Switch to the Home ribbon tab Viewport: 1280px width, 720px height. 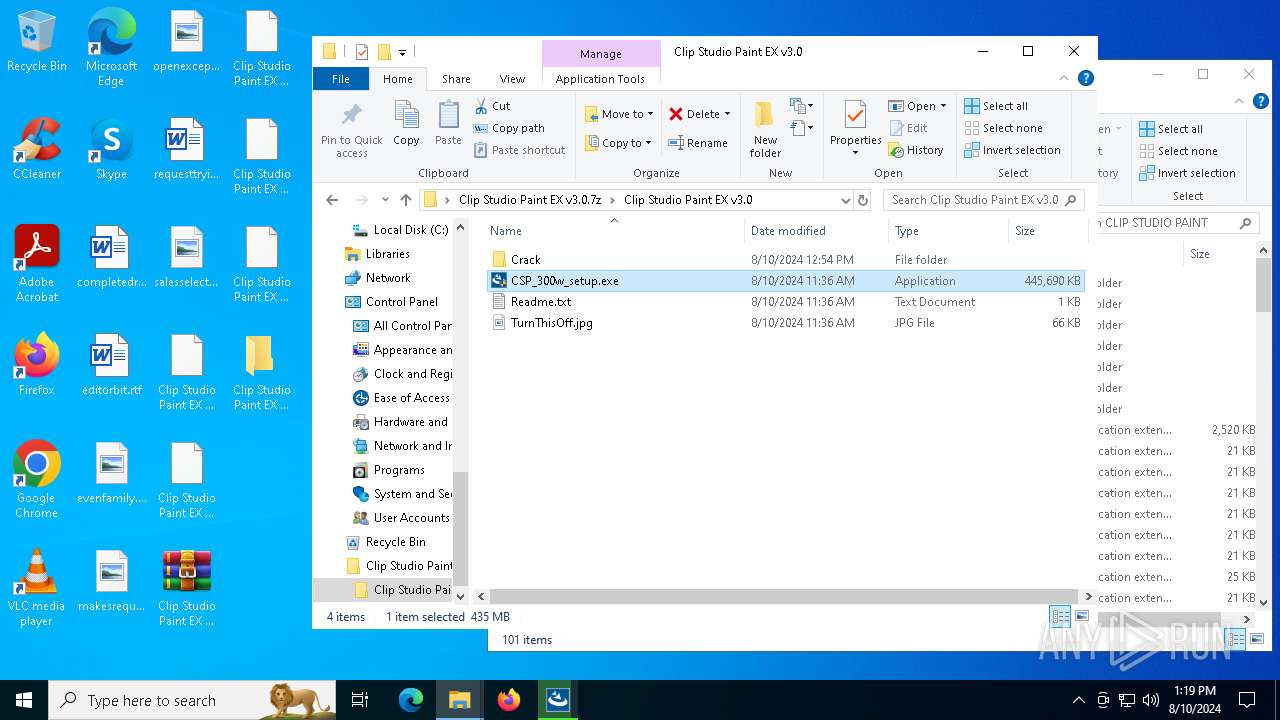pos(397,79)
